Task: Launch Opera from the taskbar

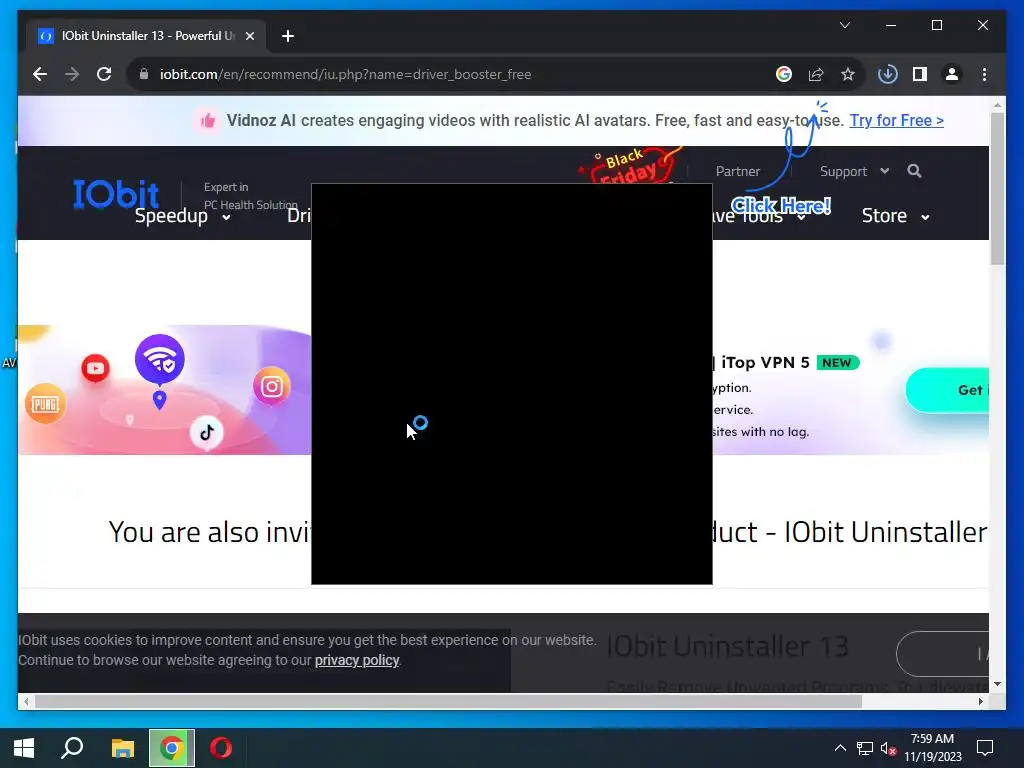Action: (221, 748)
